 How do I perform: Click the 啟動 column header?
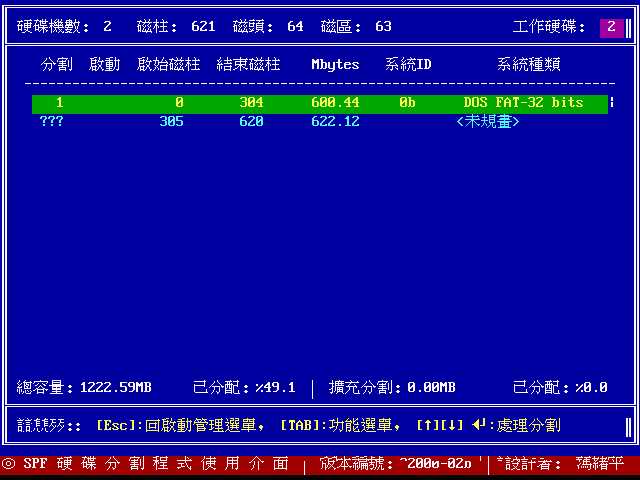[104, 65]
